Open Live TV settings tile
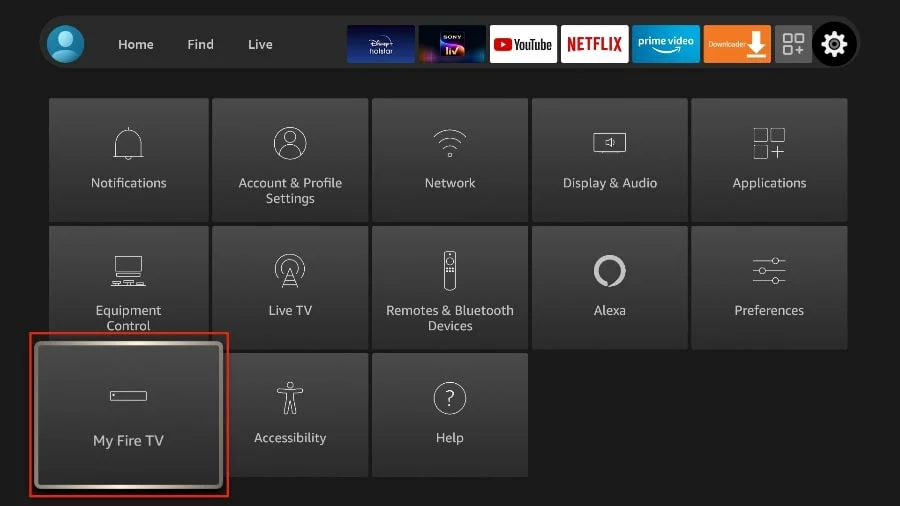900x506 pixels. pyautogui.click(x=290, y=287)
